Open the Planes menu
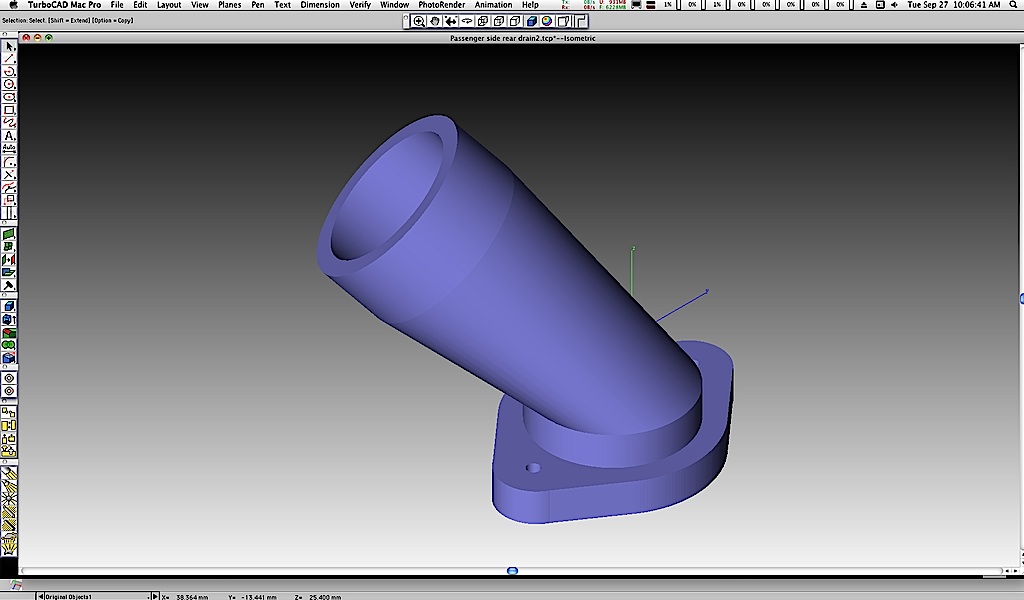Screen dimensions: 1024x600 coord(230,5)
